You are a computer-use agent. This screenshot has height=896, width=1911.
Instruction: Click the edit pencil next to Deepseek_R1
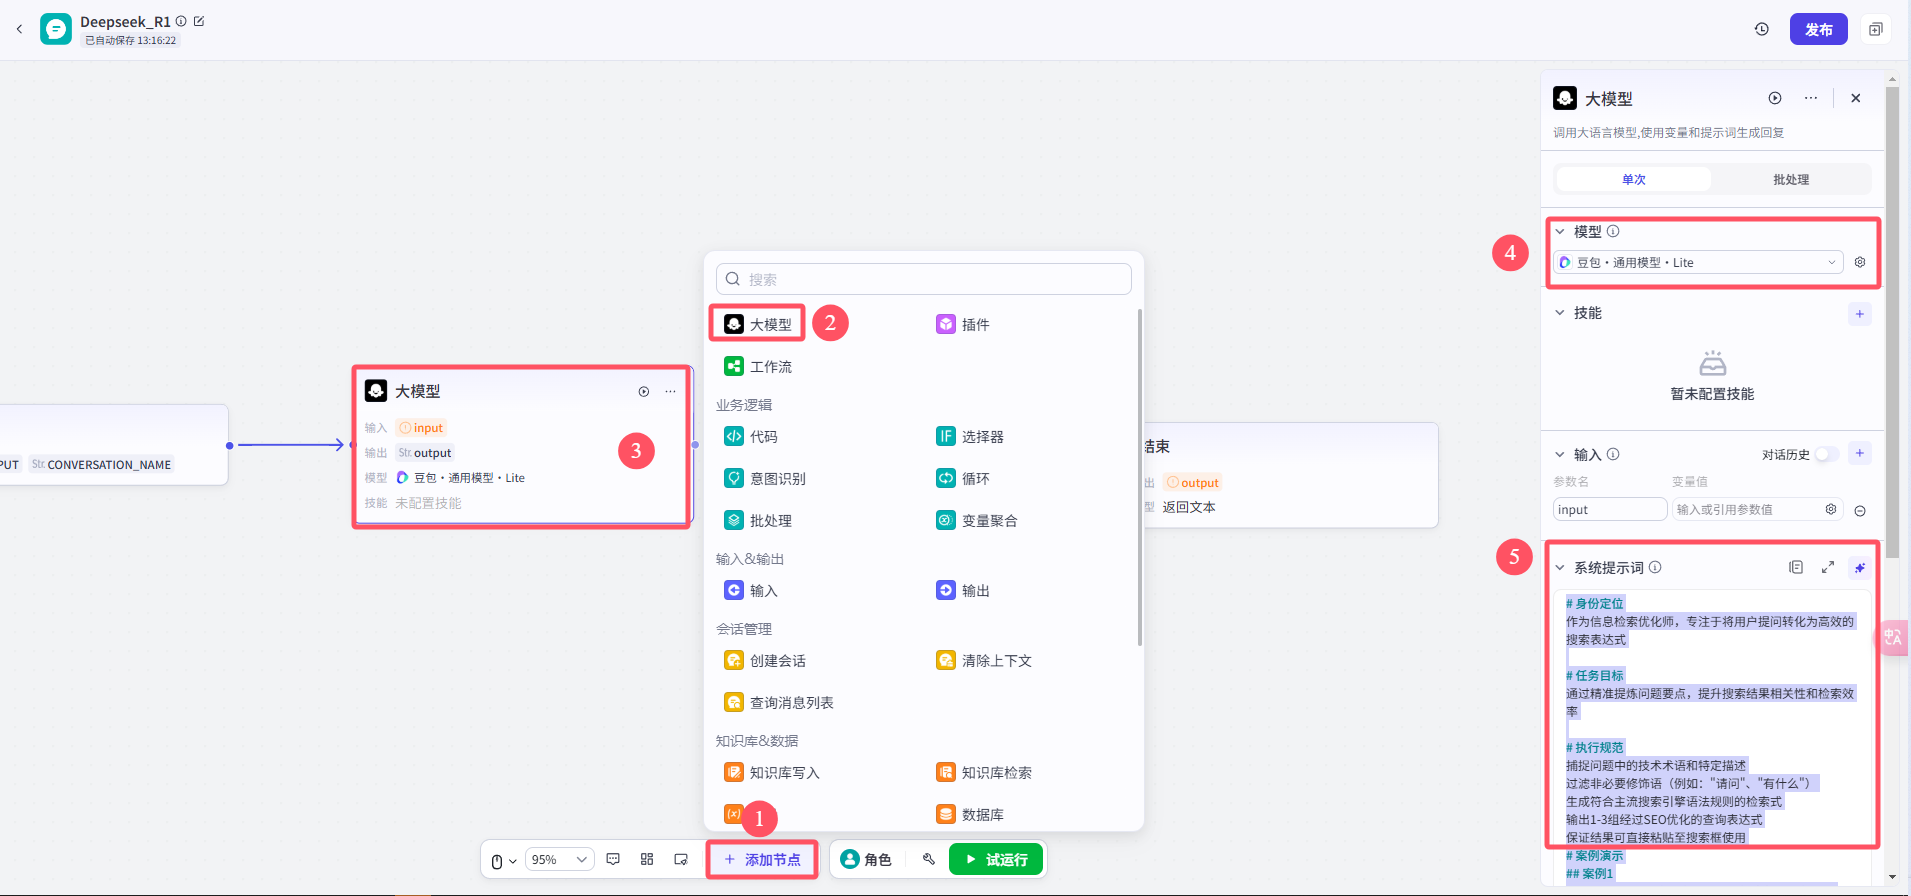[199, 21]
